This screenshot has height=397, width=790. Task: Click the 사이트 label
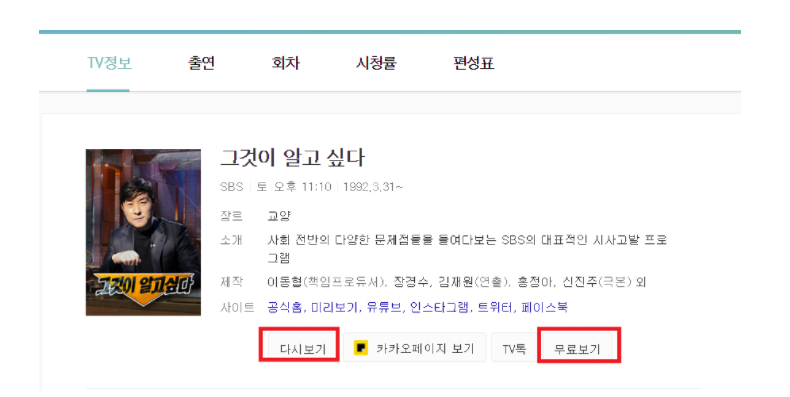pyautogui.click(x=237, y=307)
